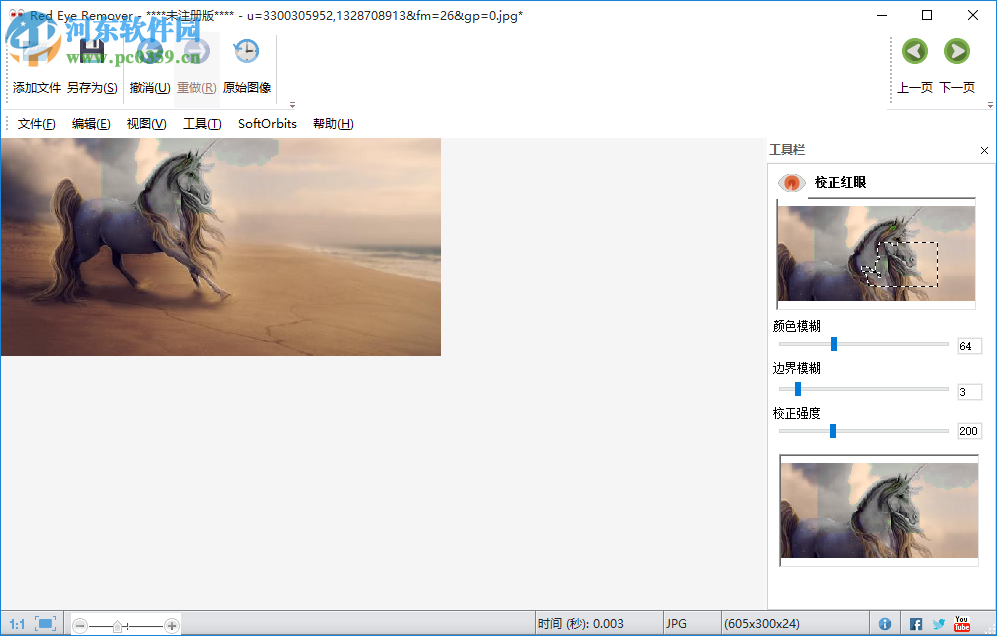This screenshot has height=636, width=997.
Task: Open the 编辑(E) menu
Action: coord(91,124)
